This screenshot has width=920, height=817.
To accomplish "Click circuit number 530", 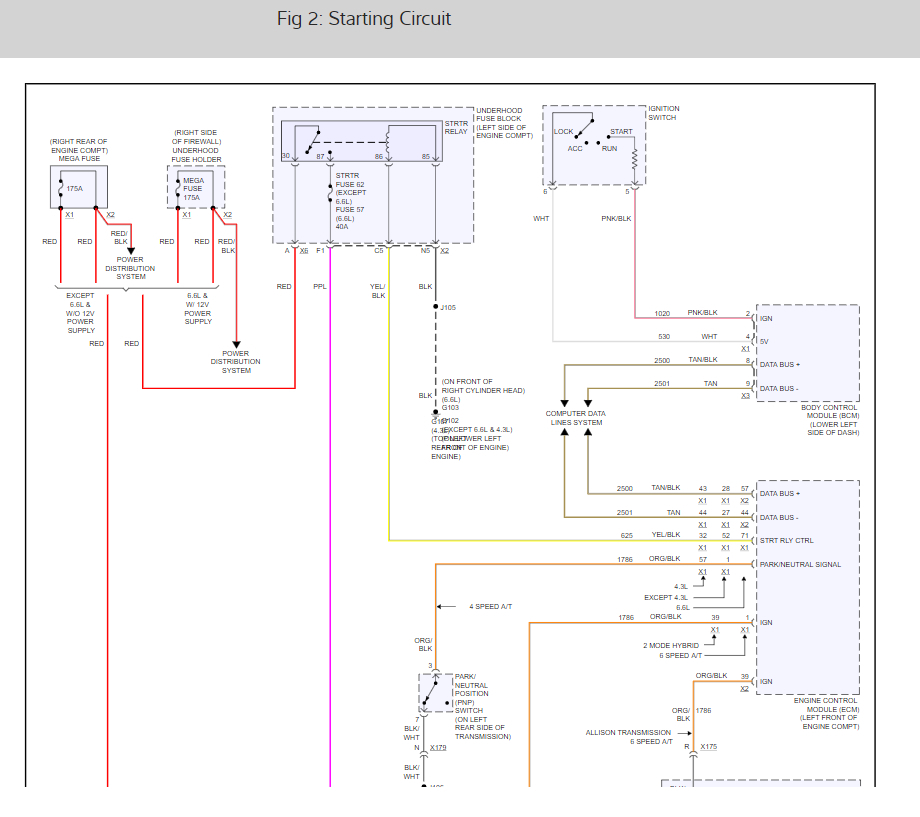I will pos(664,336).
